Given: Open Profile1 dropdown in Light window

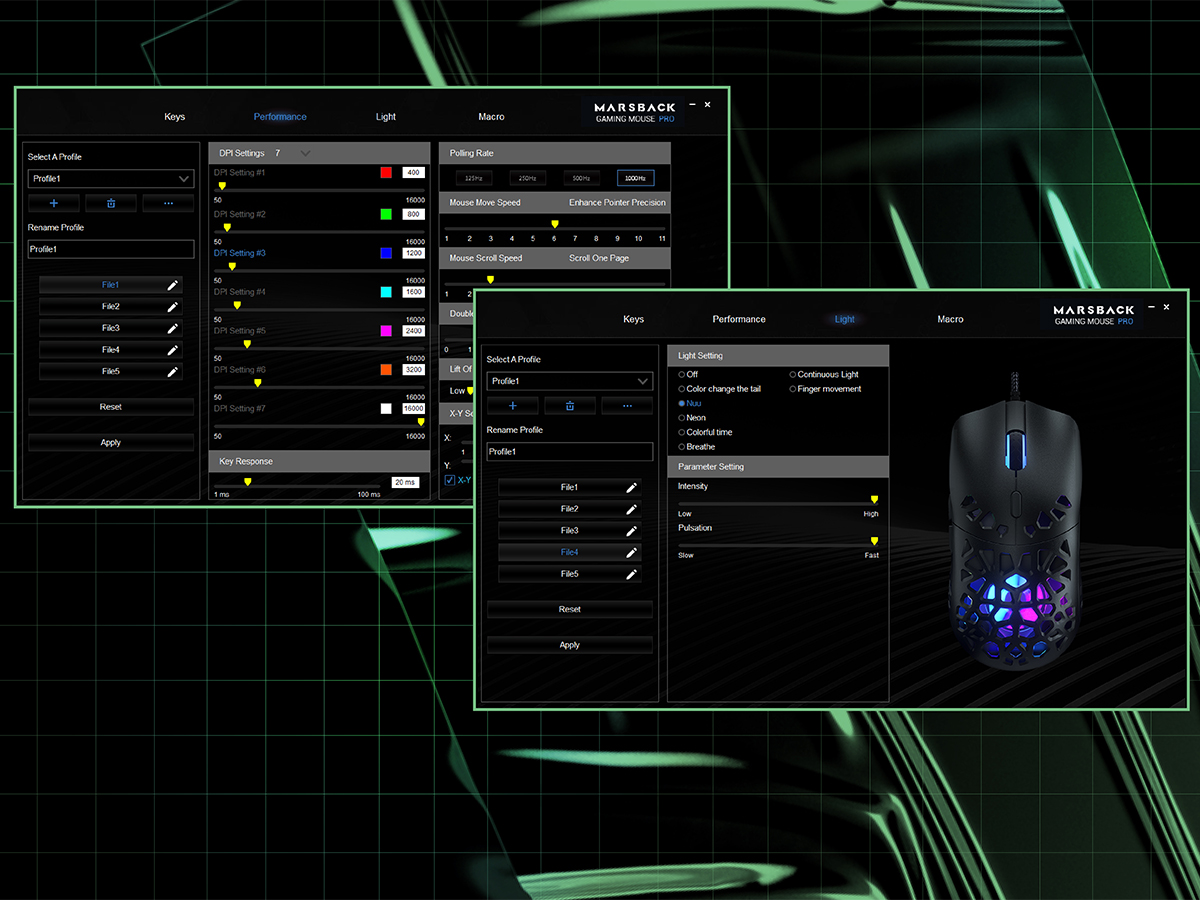Looking at the screenshot, I should click(569, 381).
